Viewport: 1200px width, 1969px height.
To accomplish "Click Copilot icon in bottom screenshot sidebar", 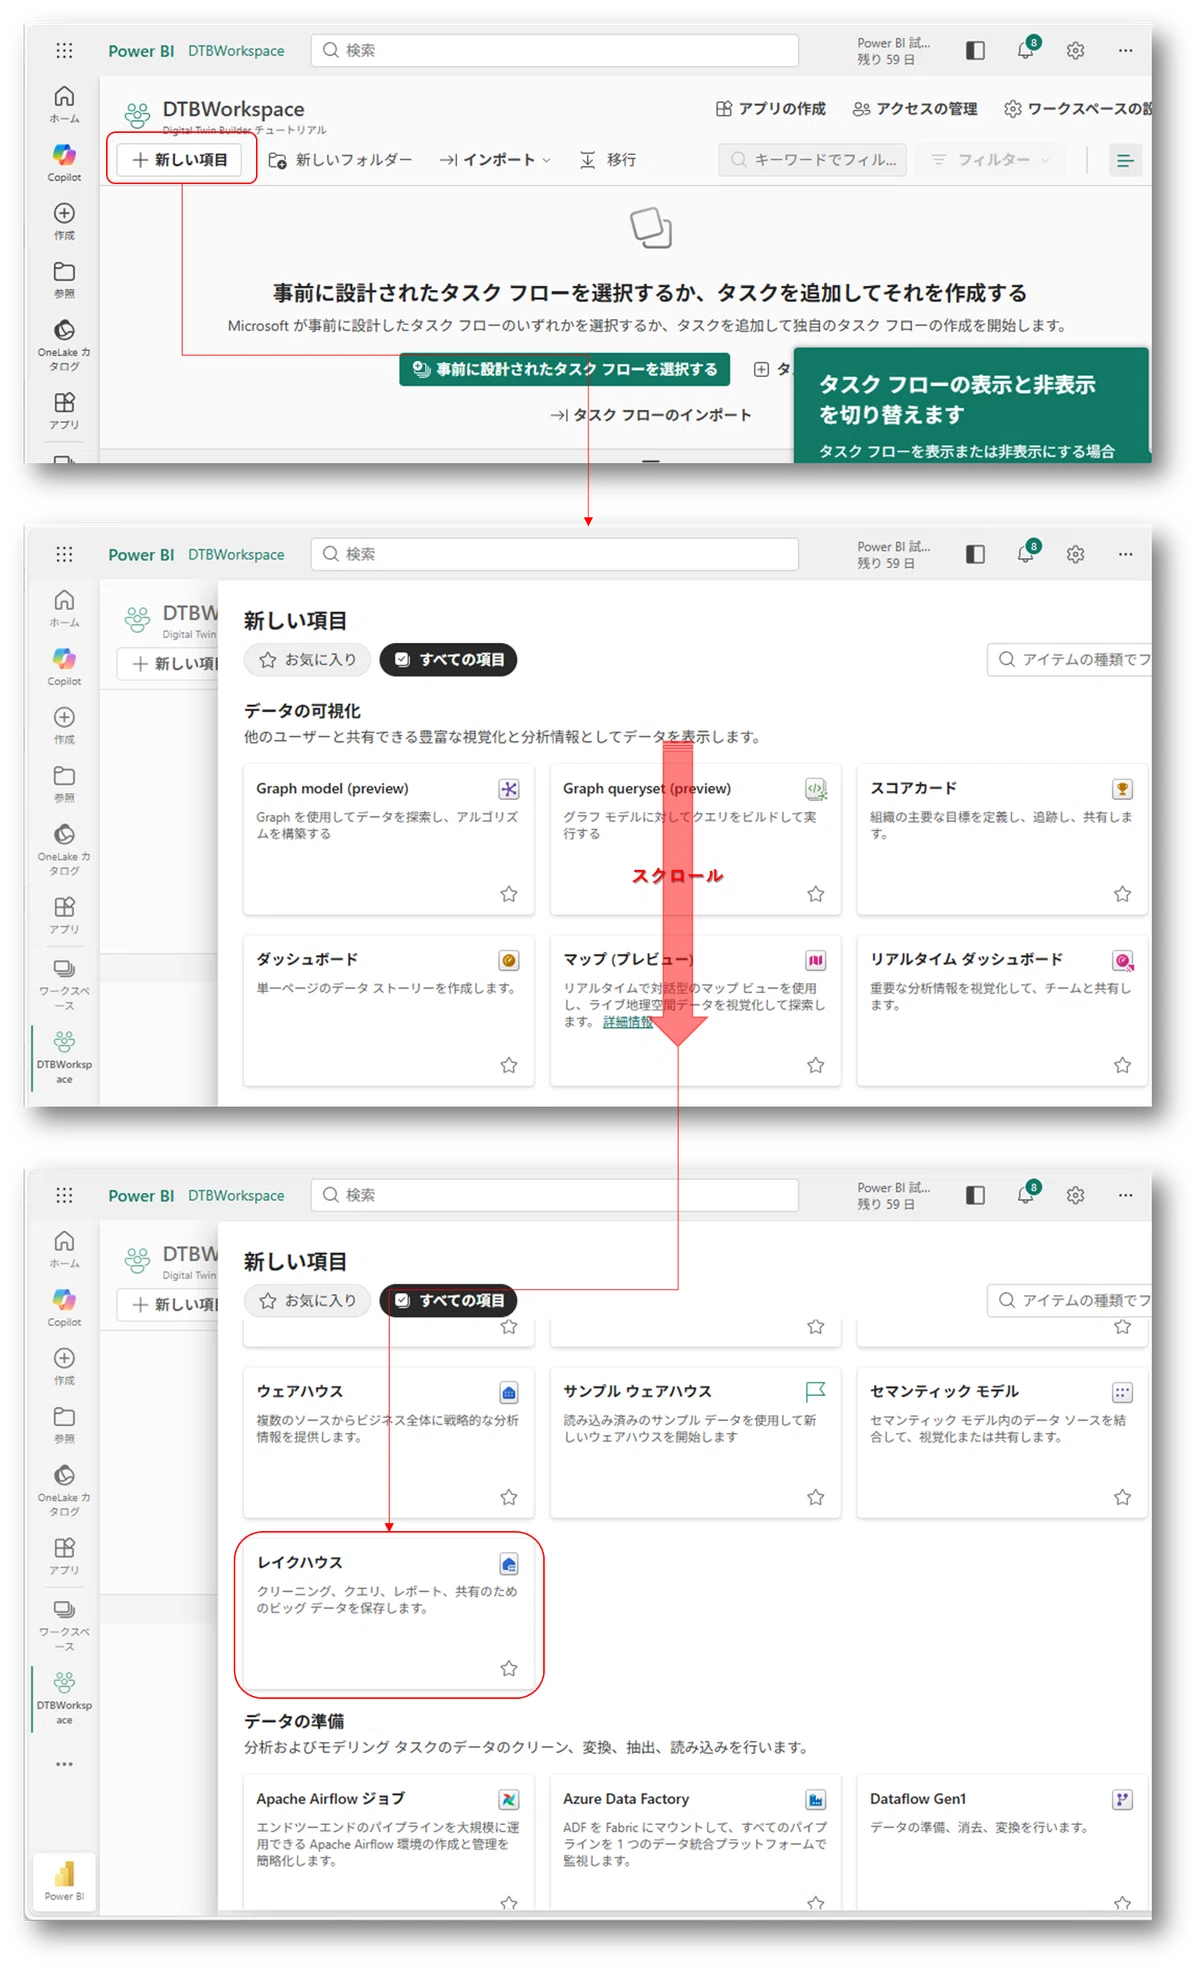I will (64, 1300).
